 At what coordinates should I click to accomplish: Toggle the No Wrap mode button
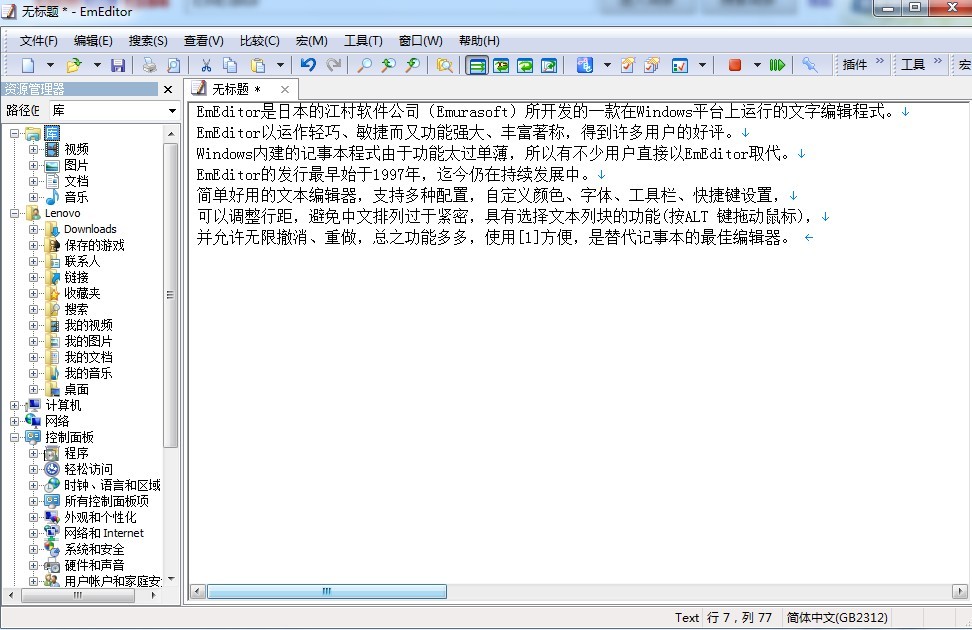click(x=477, y=65)
